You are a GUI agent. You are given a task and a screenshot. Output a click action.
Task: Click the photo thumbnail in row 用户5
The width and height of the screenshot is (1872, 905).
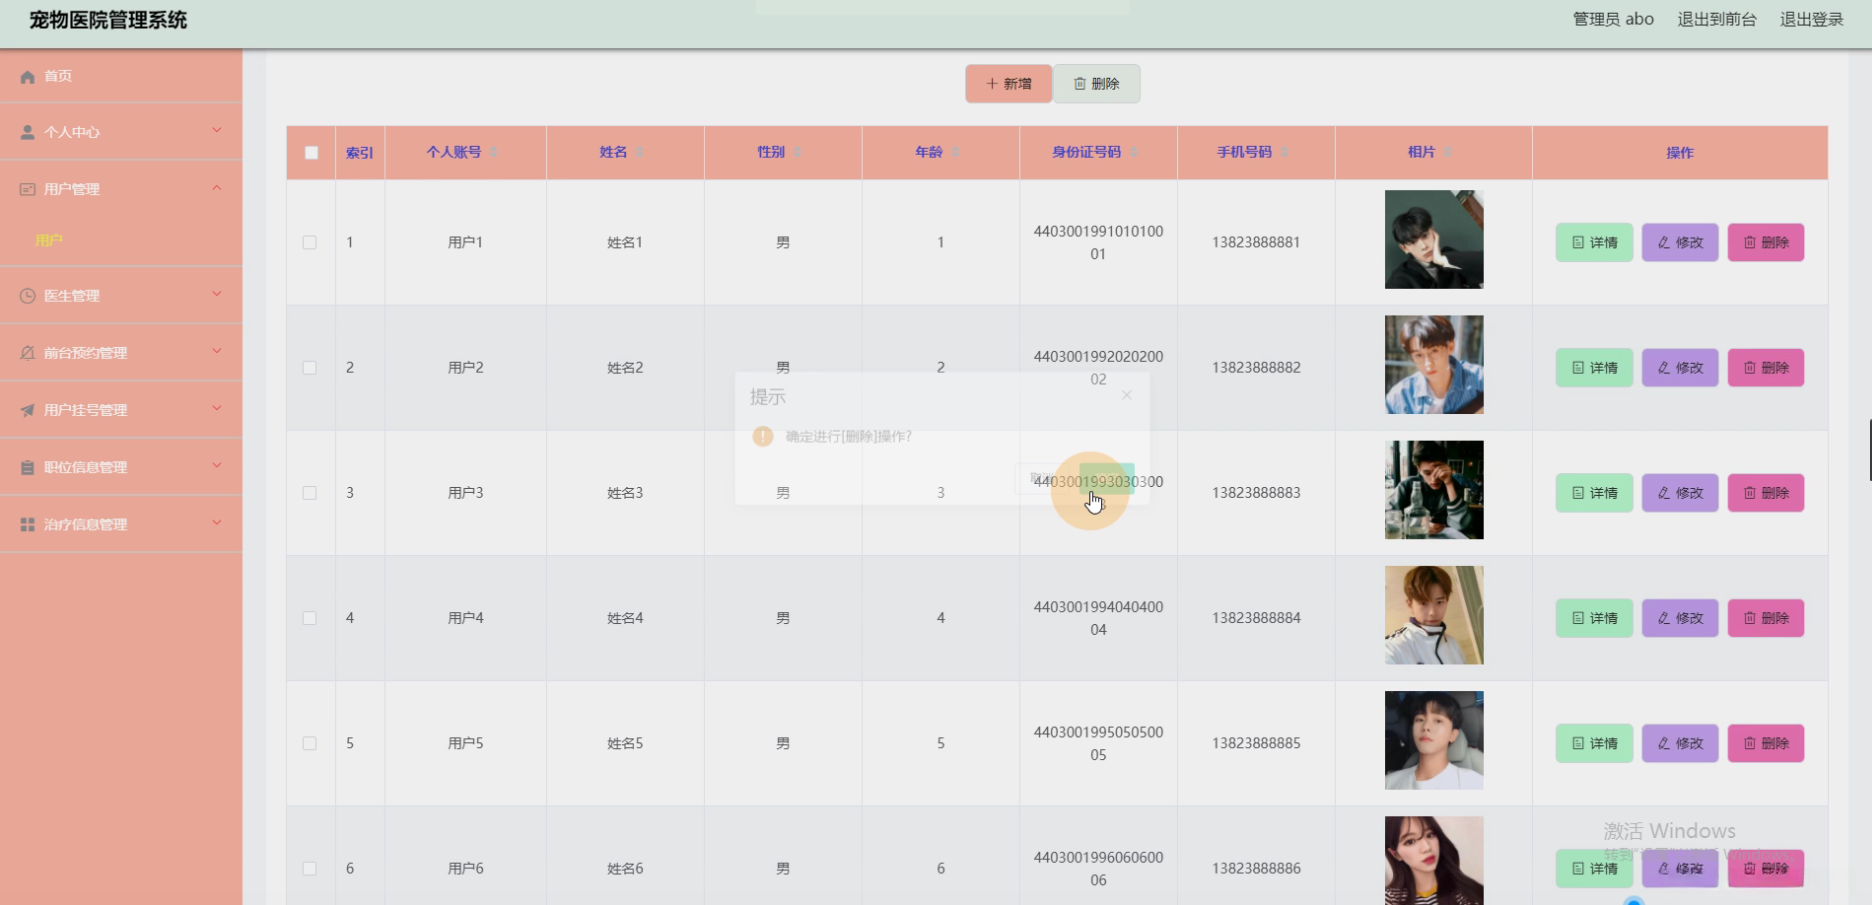pyautogui.click(x=1434, y=740)
